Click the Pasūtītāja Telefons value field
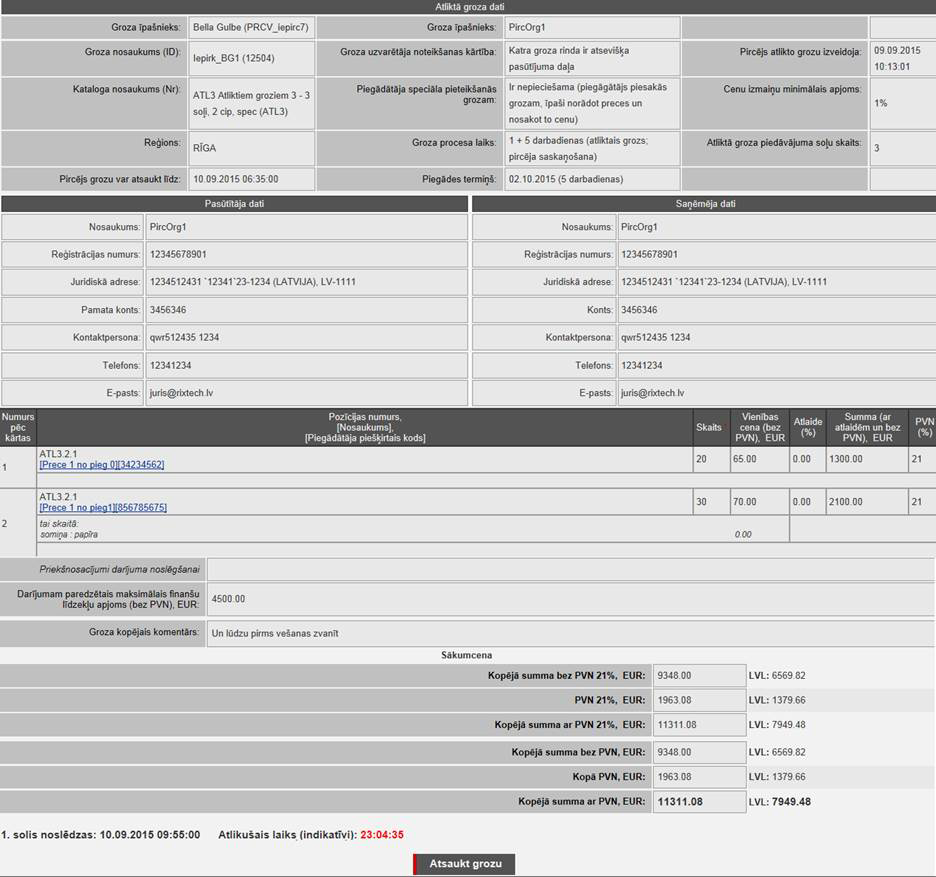The image size is (936, 877). [x=305, y=366]
